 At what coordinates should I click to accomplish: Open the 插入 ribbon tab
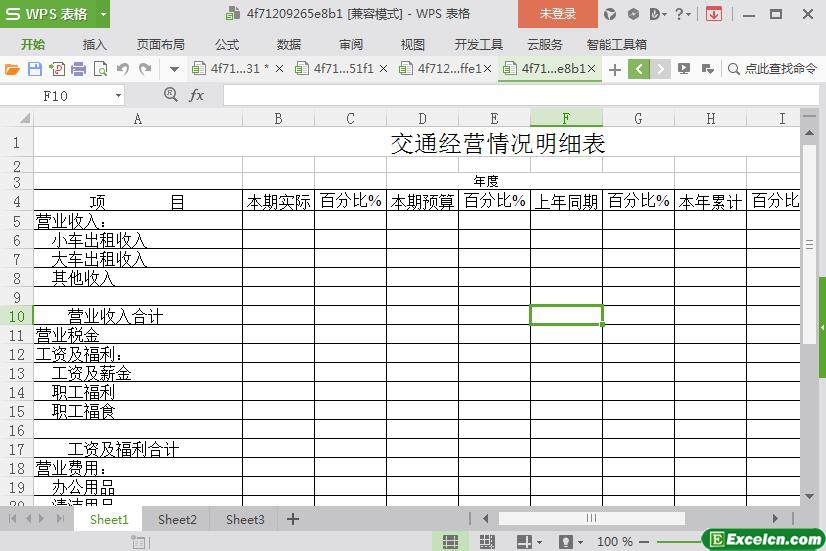click(x=95, y=45)
